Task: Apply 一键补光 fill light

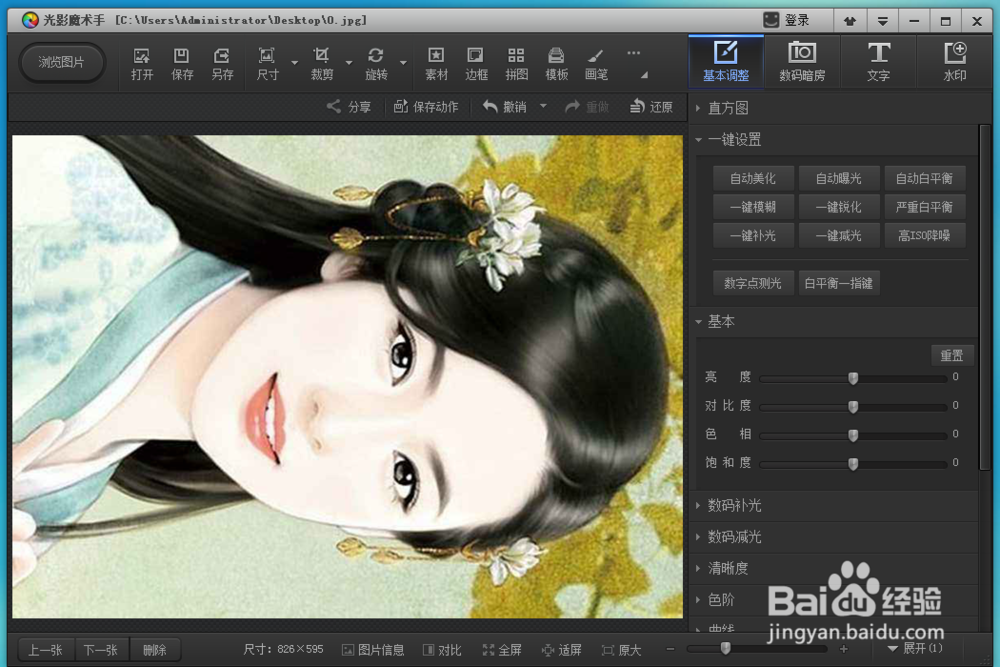Action: coord(753,235)
